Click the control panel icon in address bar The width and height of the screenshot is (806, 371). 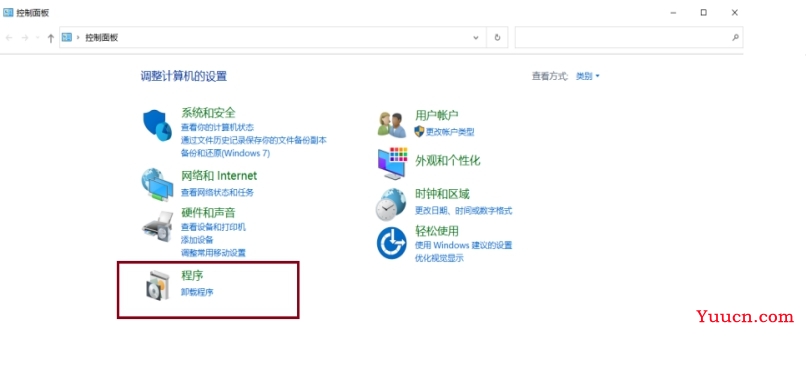(67, 37)
